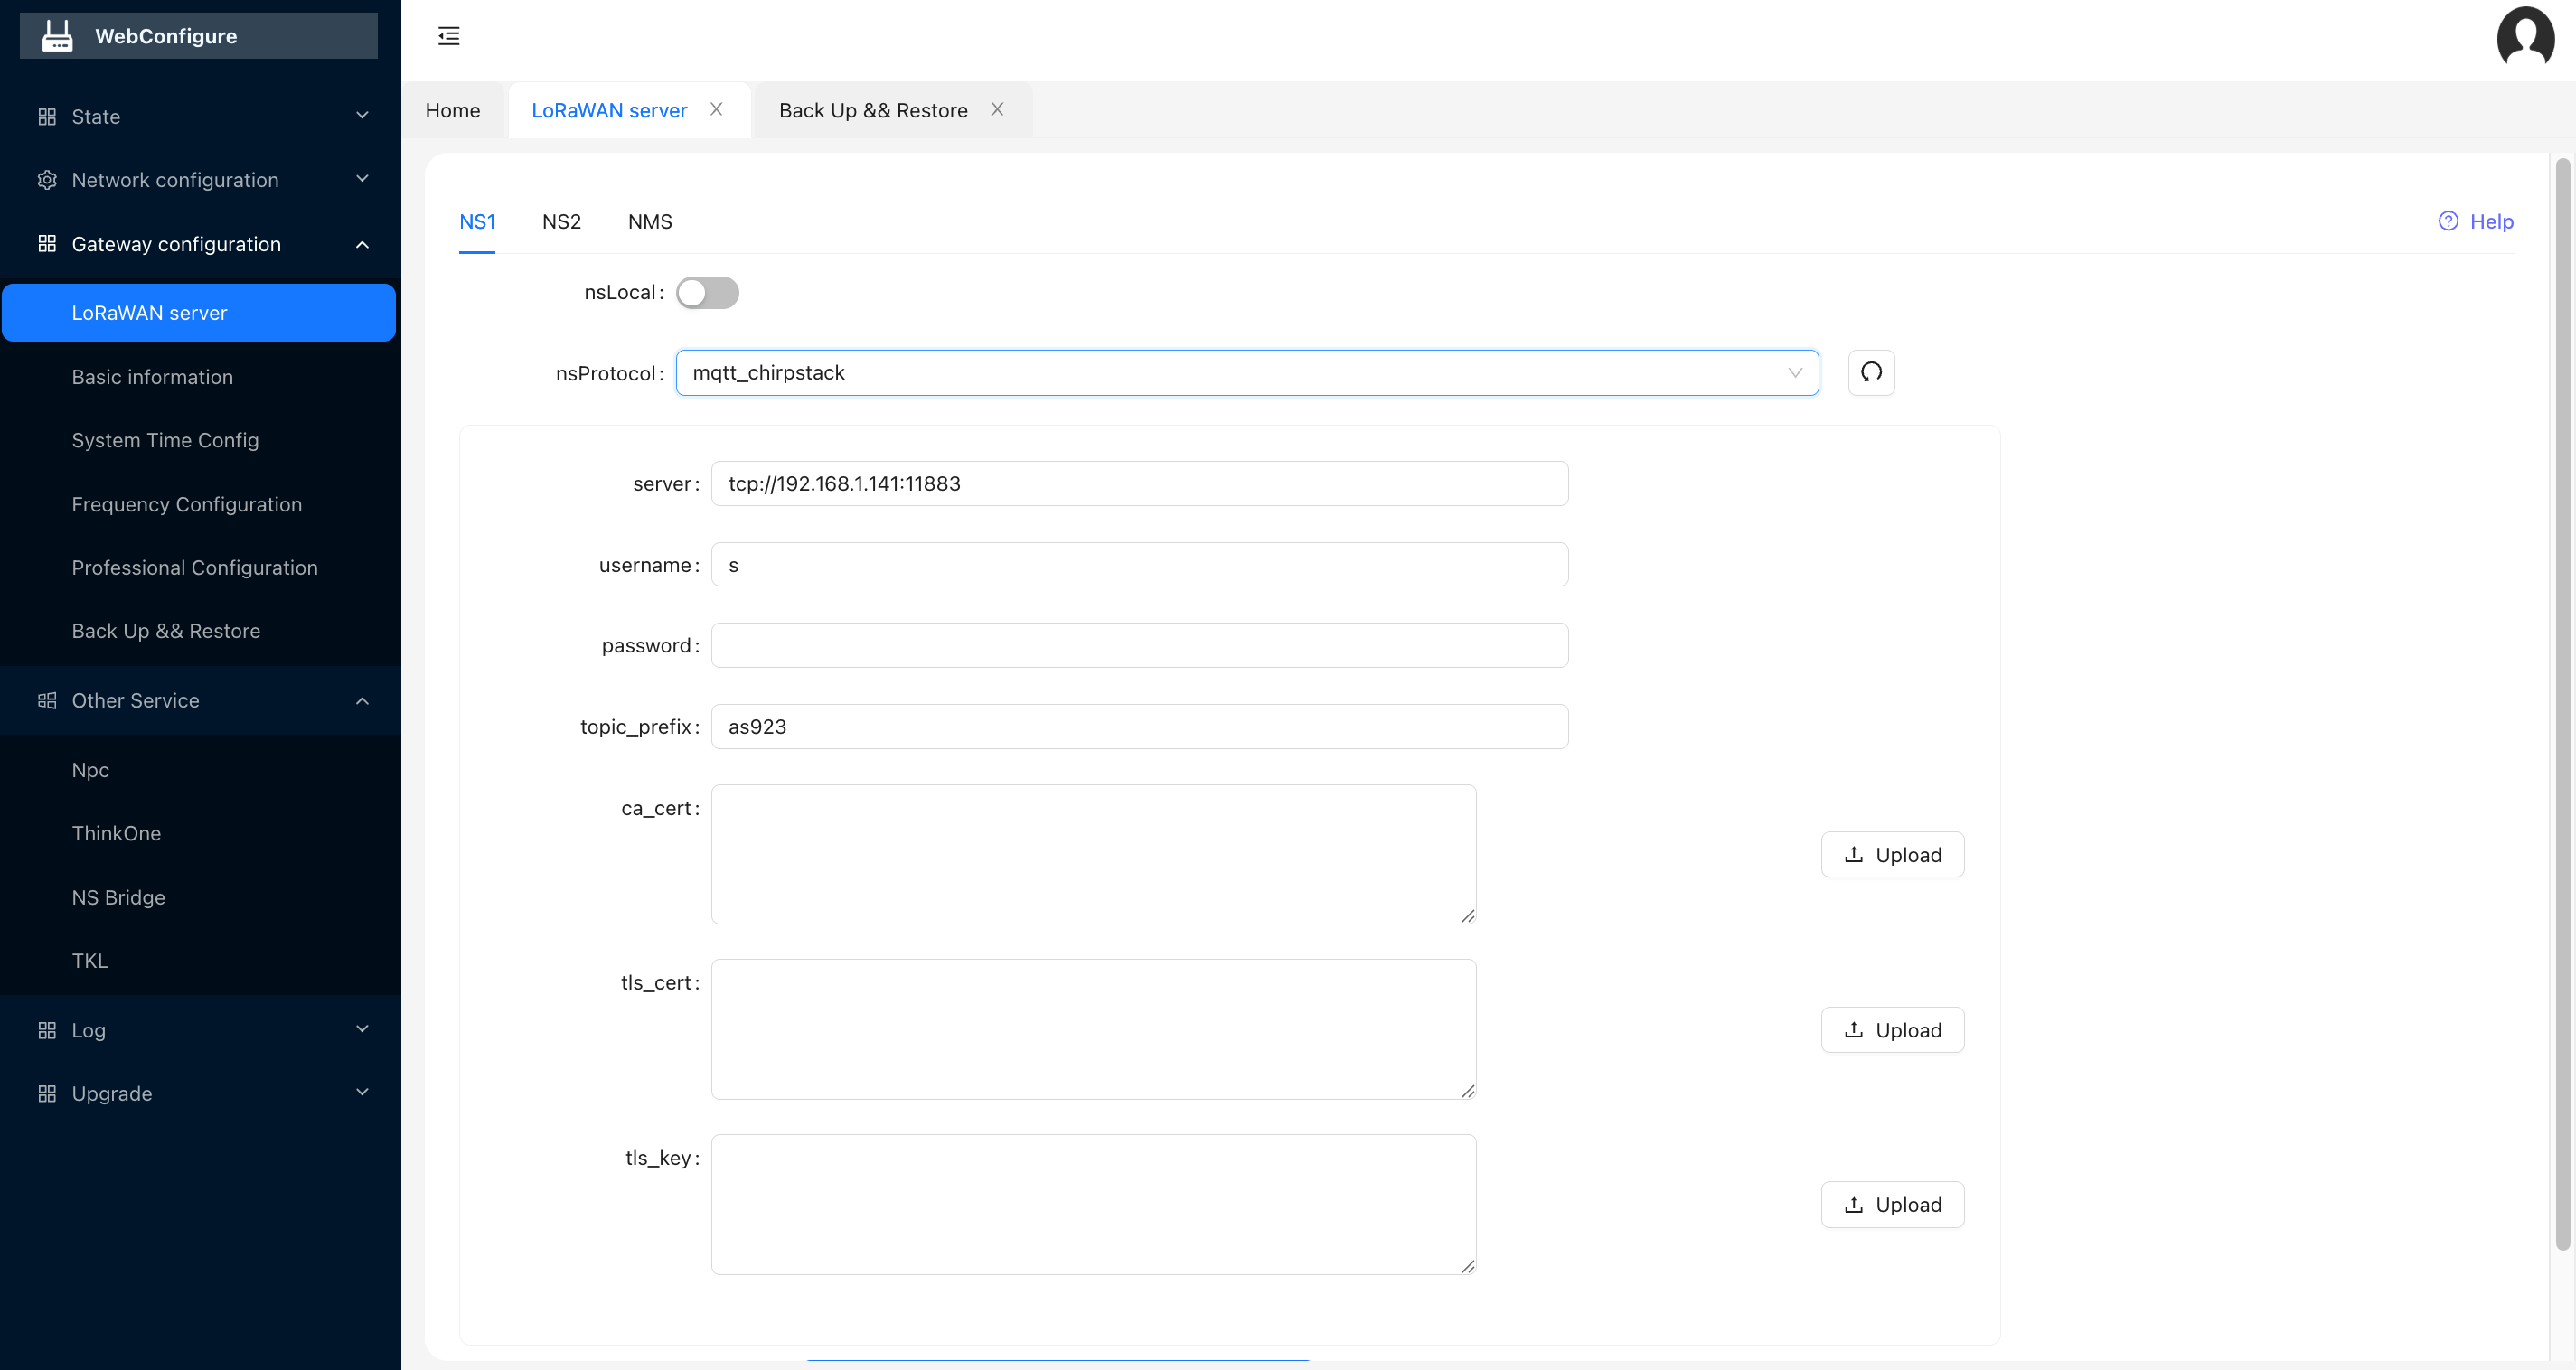Viewport: 2576px width, 1370px height.
Task: Click into the username field
Action: (1139, 565)
